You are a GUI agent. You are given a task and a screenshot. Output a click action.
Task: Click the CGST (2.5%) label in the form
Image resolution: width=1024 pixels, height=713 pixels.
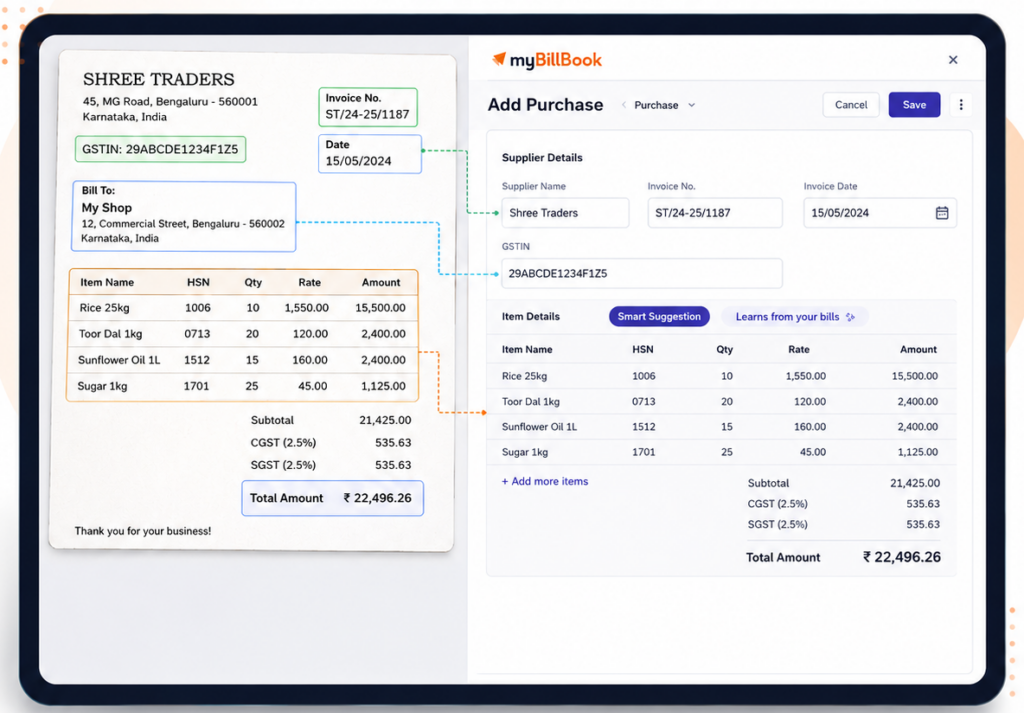[777, 504]
